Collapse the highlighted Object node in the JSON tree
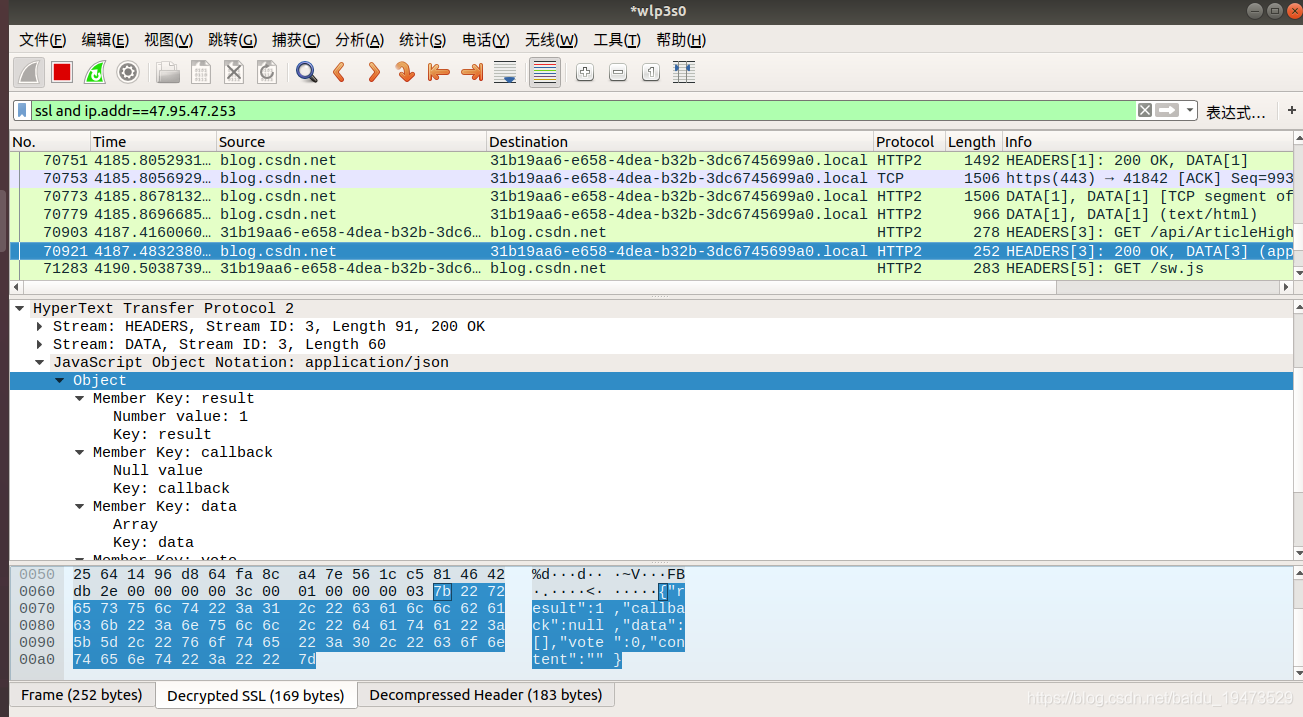The height and width of the screenshot is (717, 1303). 59,380
